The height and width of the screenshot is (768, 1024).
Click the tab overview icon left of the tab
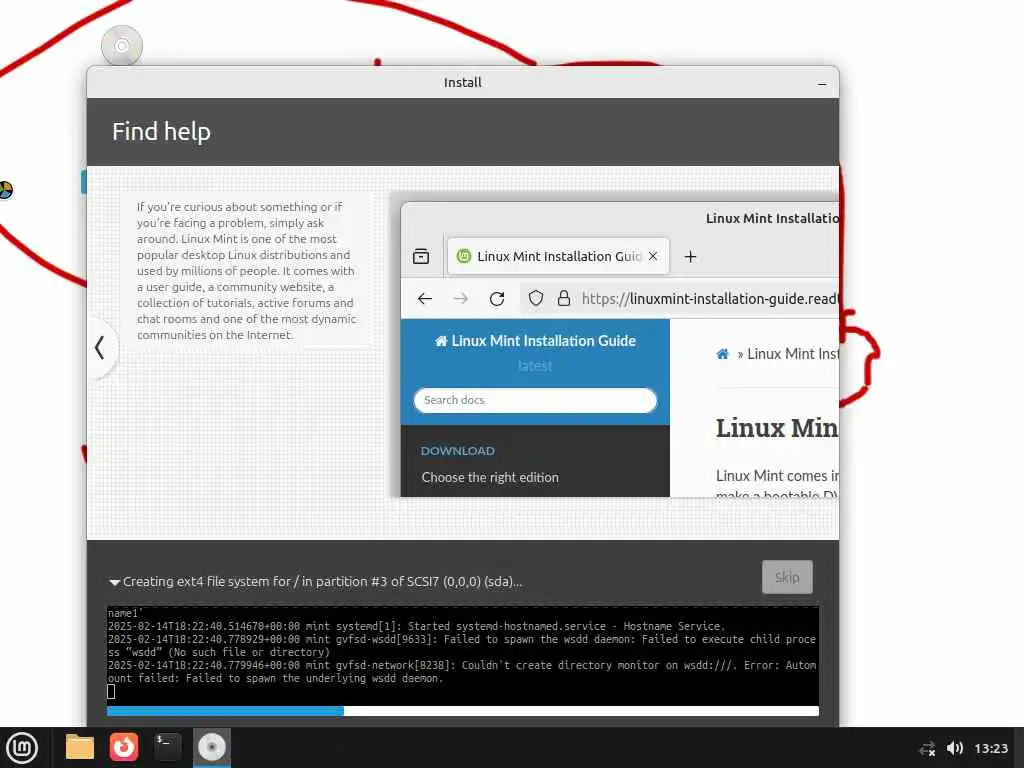(421, 256)
